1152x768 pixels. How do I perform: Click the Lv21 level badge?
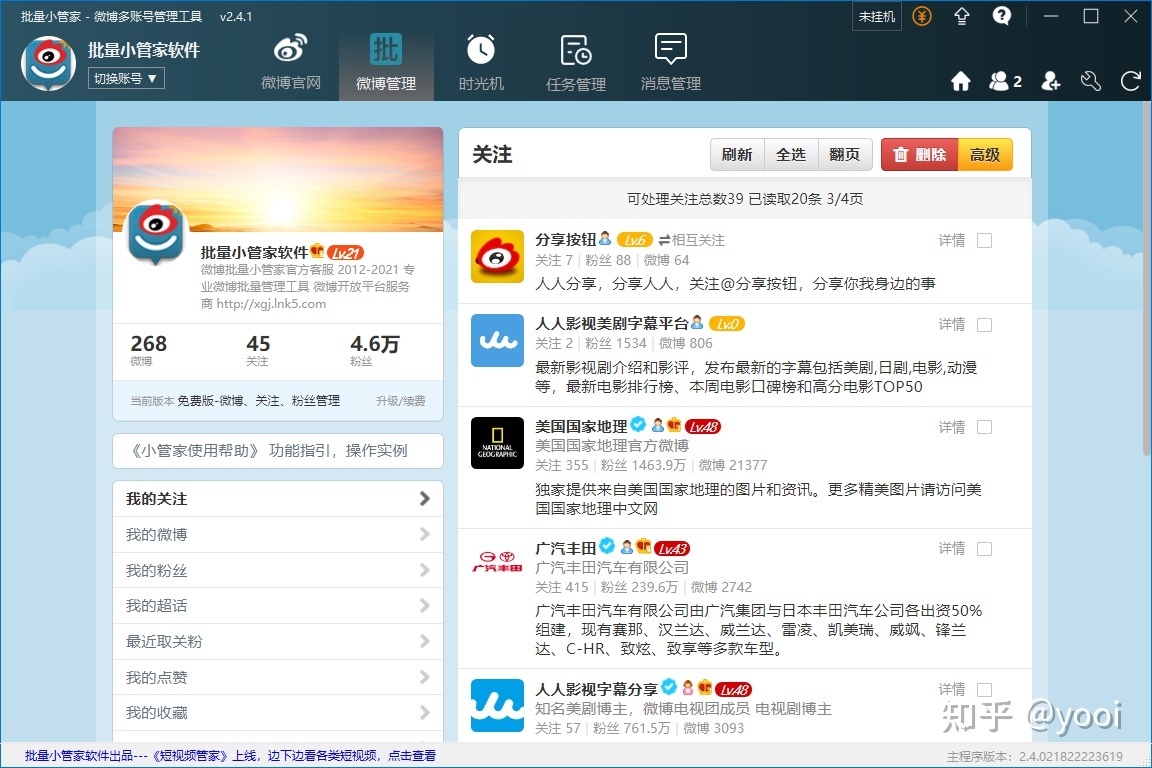coord(345,253)
